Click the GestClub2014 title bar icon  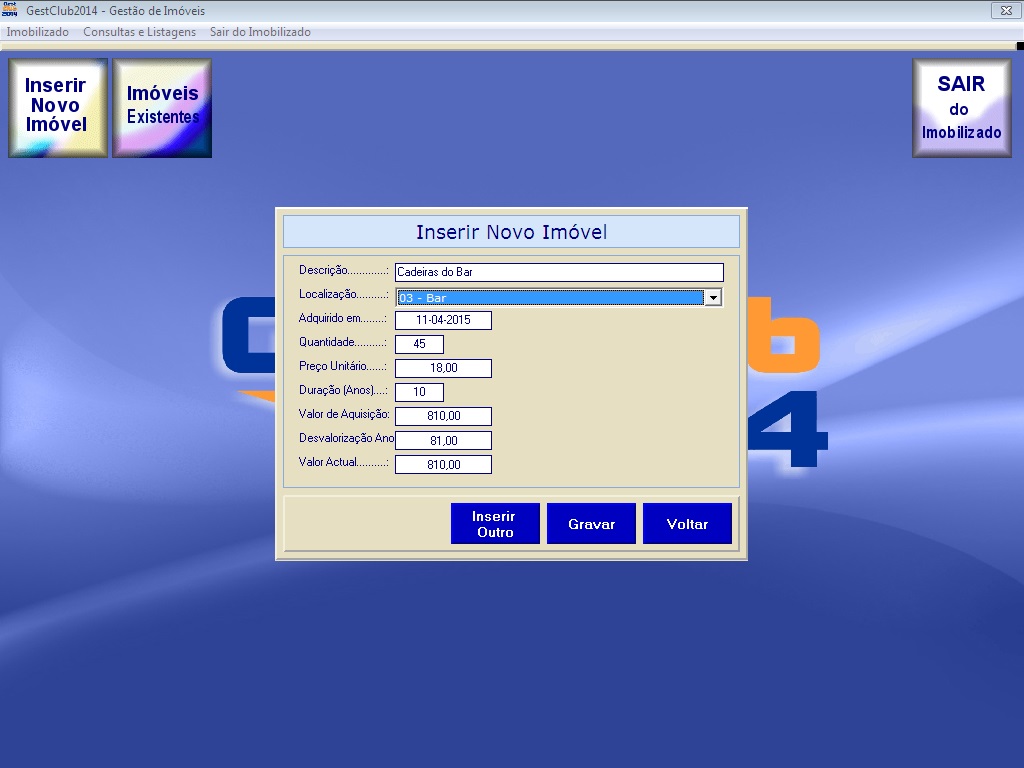click(x=10, y=10)
